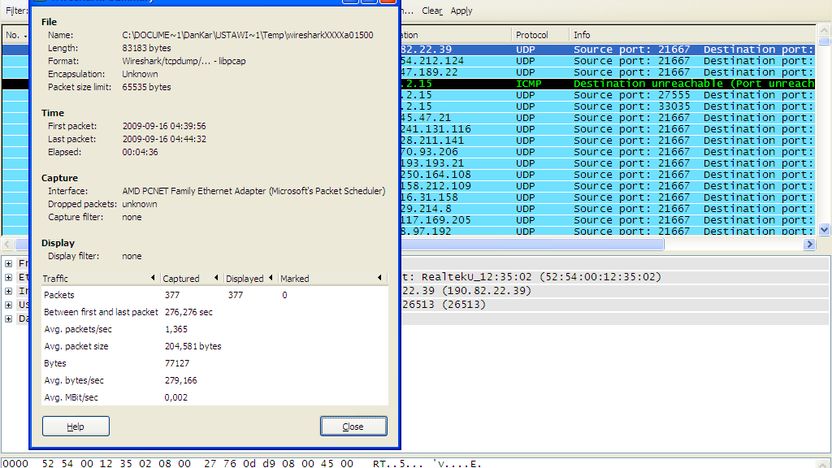Image resolution: width=832 pixels, height=468 pixels.
Task: Expand the Data tree row
Action: tap(8, 318)
